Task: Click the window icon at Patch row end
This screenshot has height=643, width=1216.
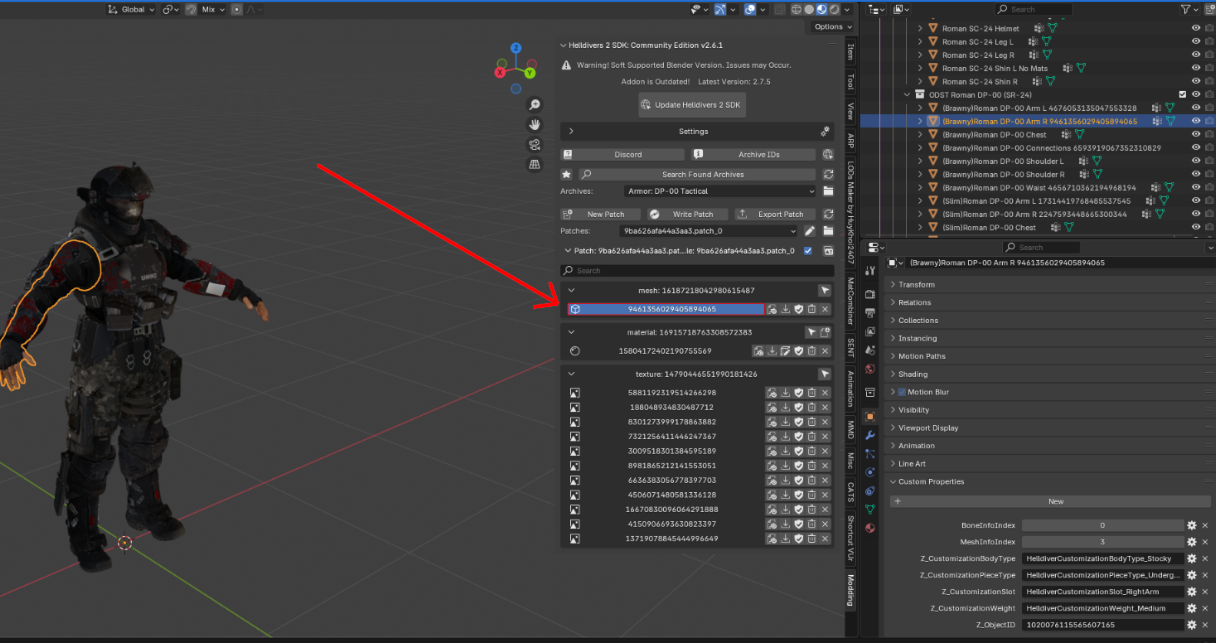Action: [826, 251]
